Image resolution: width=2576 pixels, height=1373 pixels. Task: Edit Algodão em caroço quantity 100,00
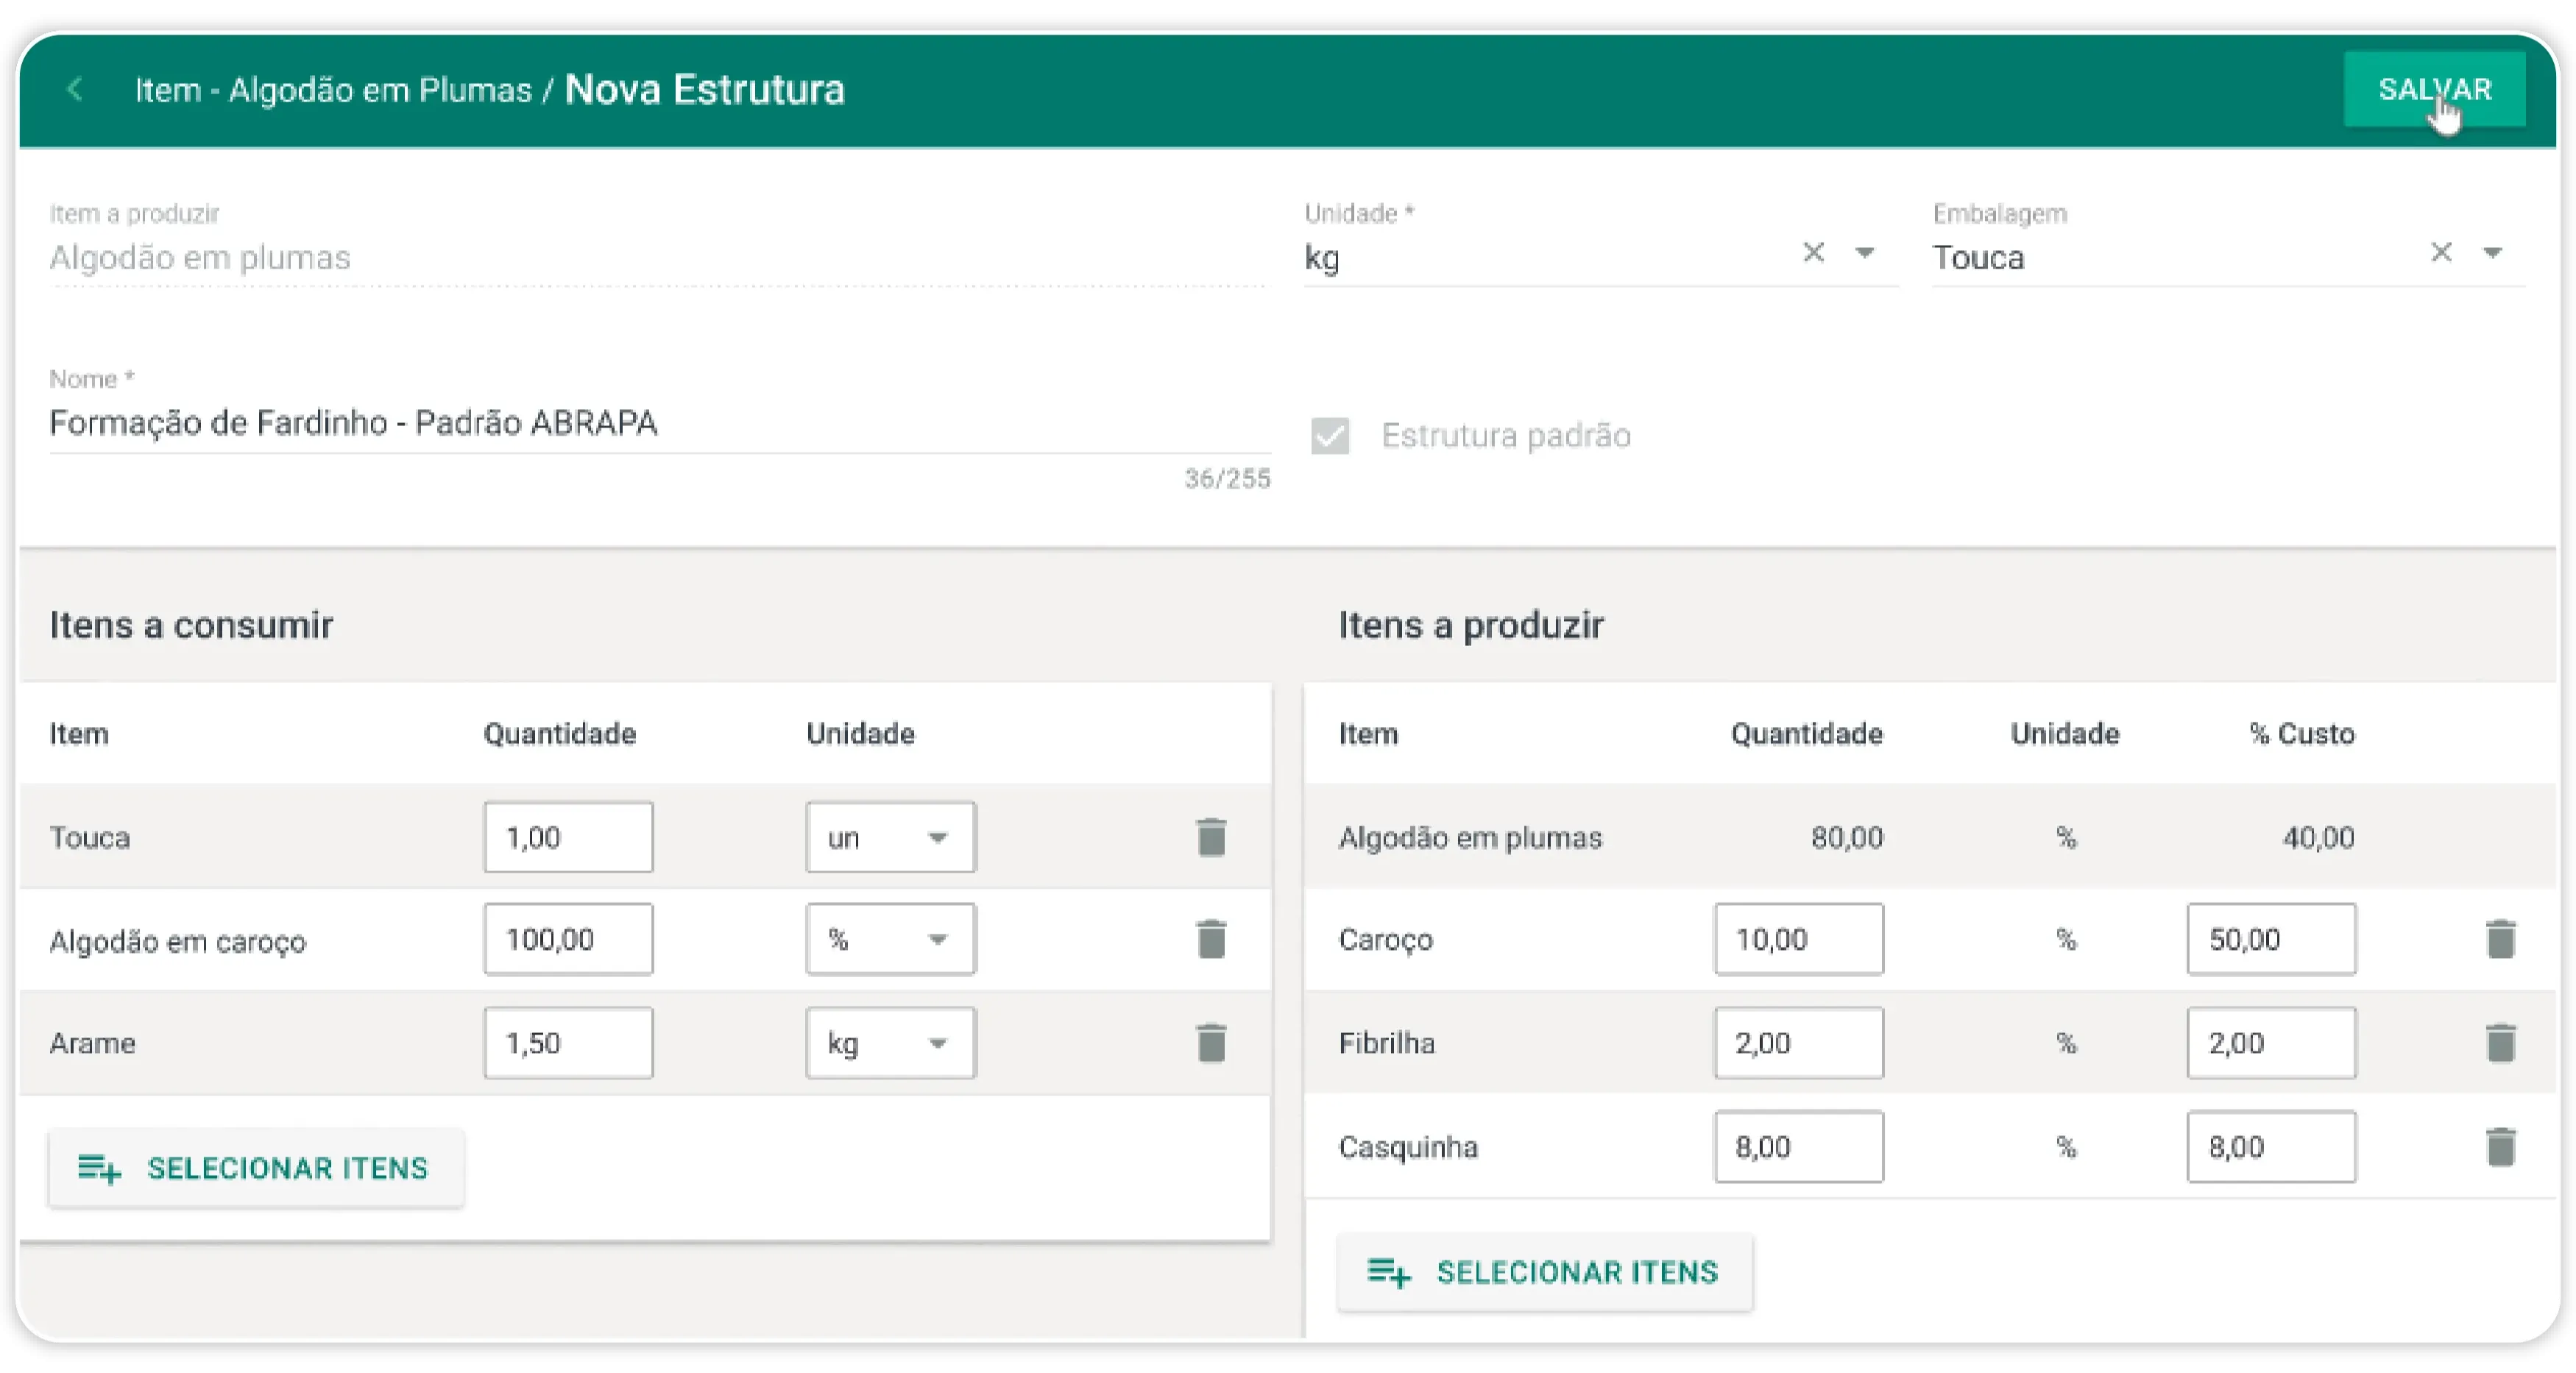(x=568, y=939)
